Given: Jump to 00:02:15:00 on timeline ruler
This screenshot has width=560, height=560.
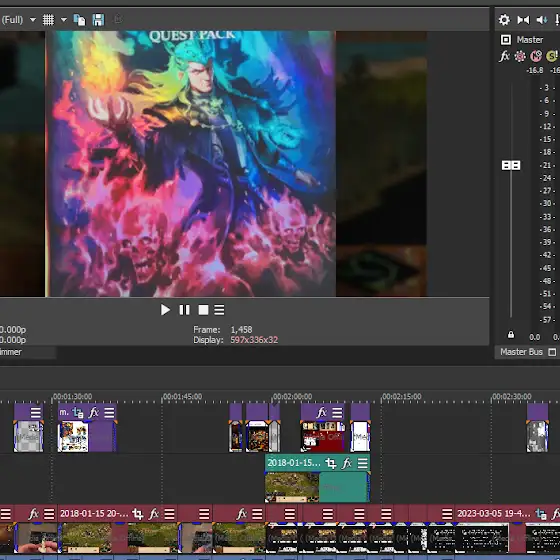Looking at the screenshot, I should pos(402,396).
